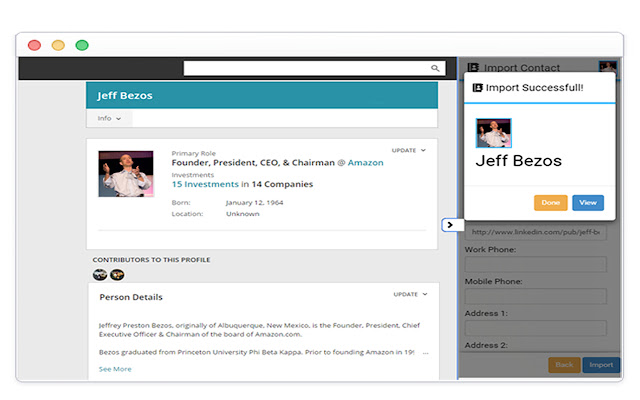Click the Back button
Screen dimensions: 640x400
coord(564,365)
